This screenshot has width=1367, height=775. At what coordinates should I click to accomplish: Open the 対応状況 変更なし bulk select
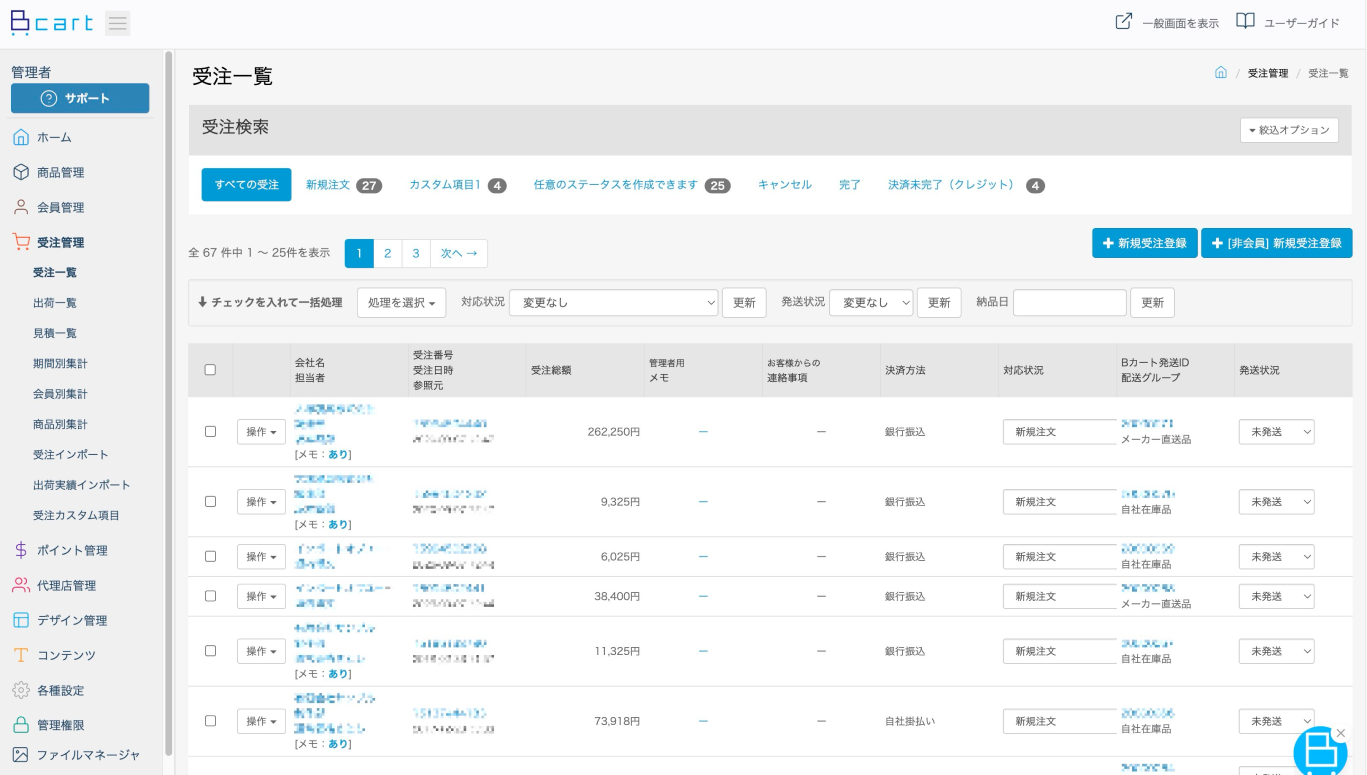(614, 302)
